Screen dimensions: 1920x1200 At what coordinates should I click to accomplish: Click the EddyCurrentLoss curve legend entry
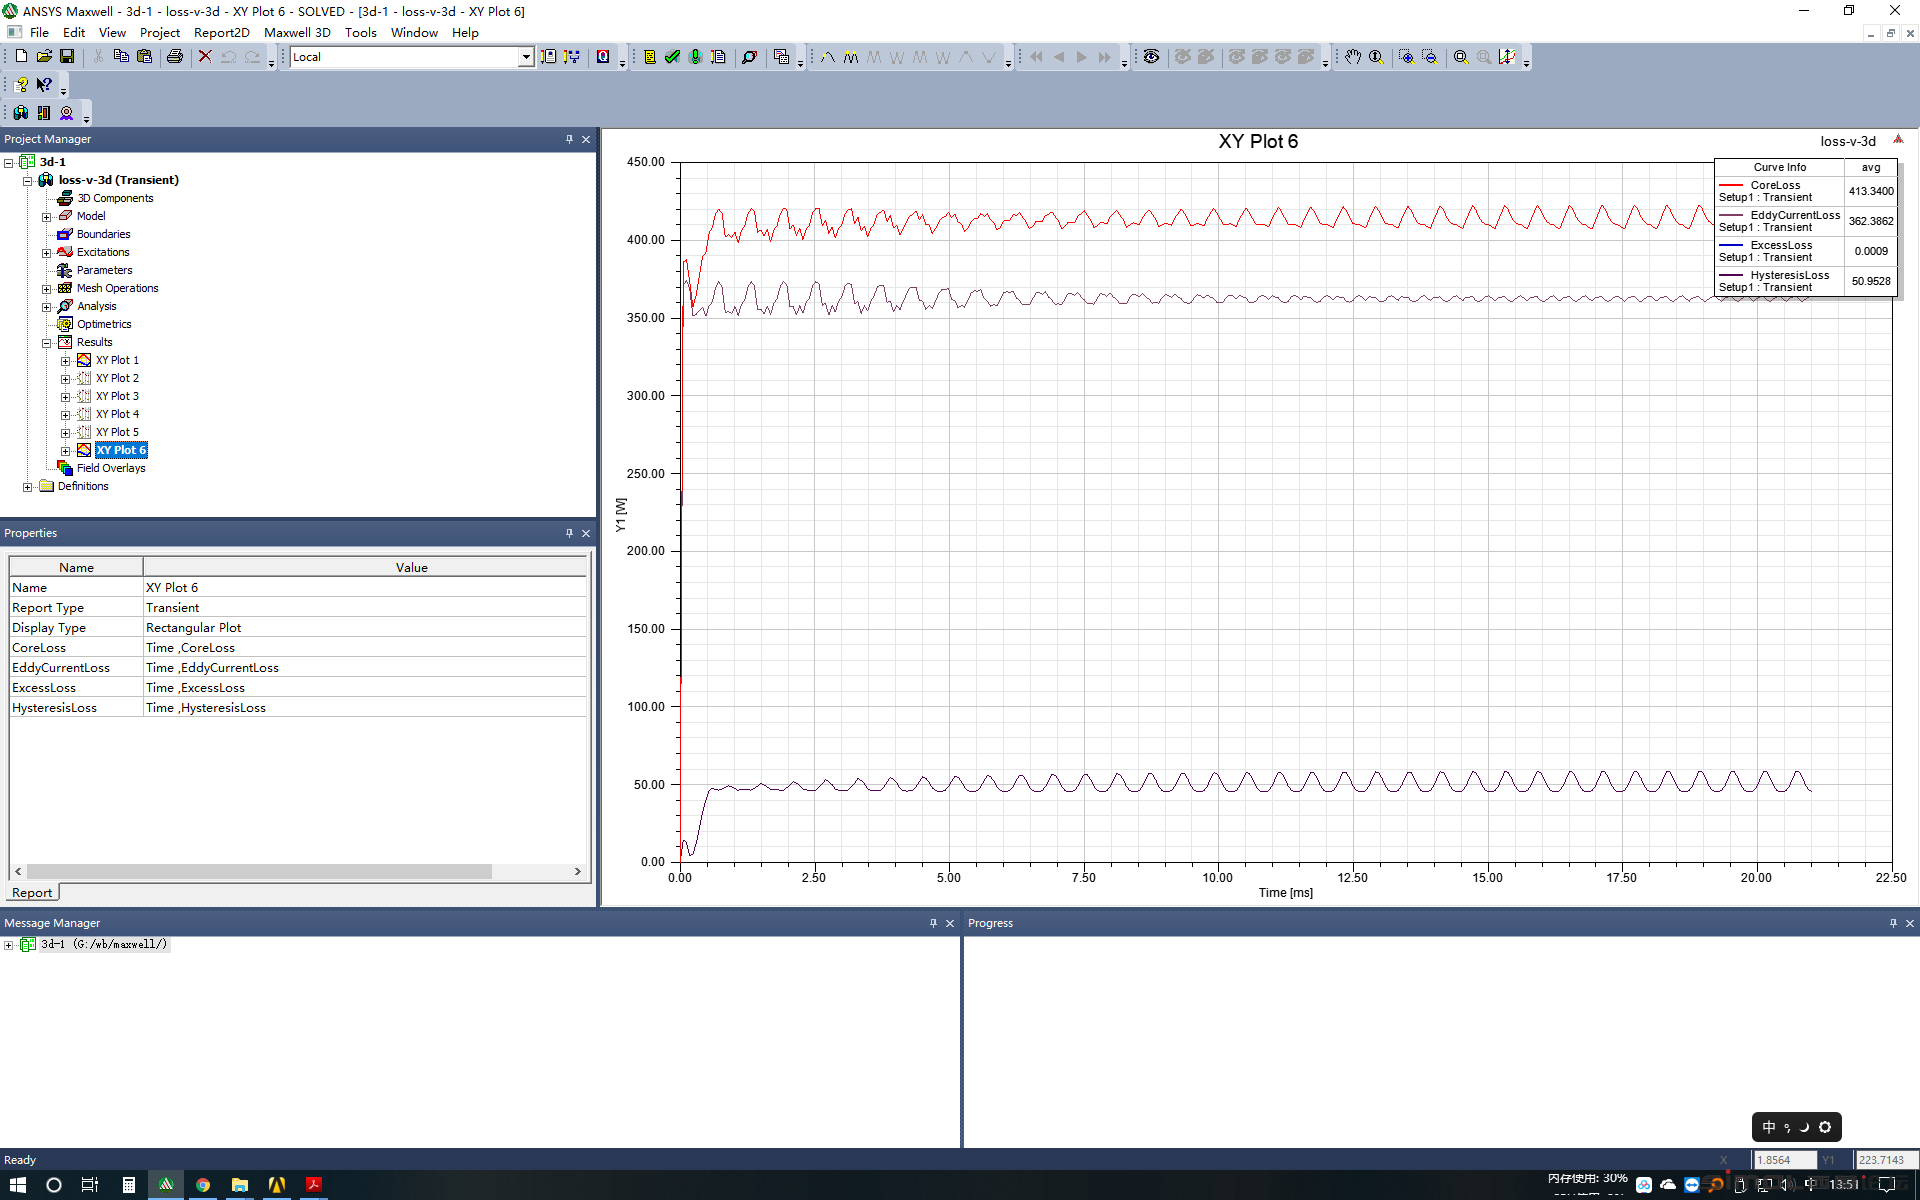click(1780, 221)
